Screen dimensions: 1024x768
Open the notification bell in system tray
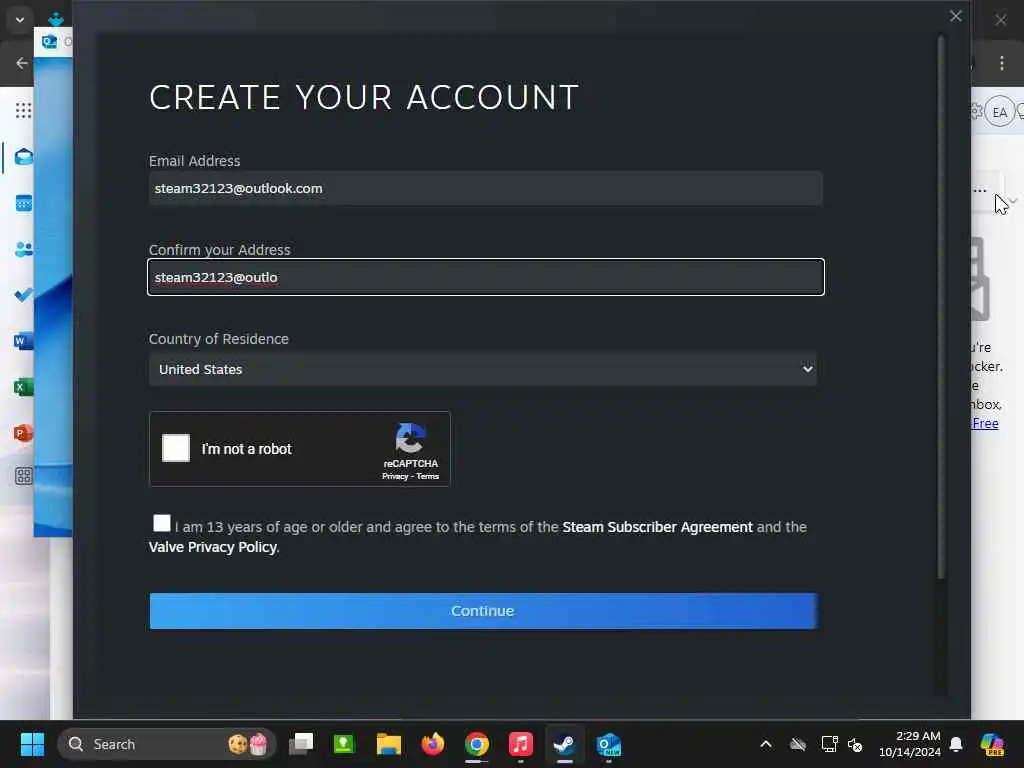(956, 744)
